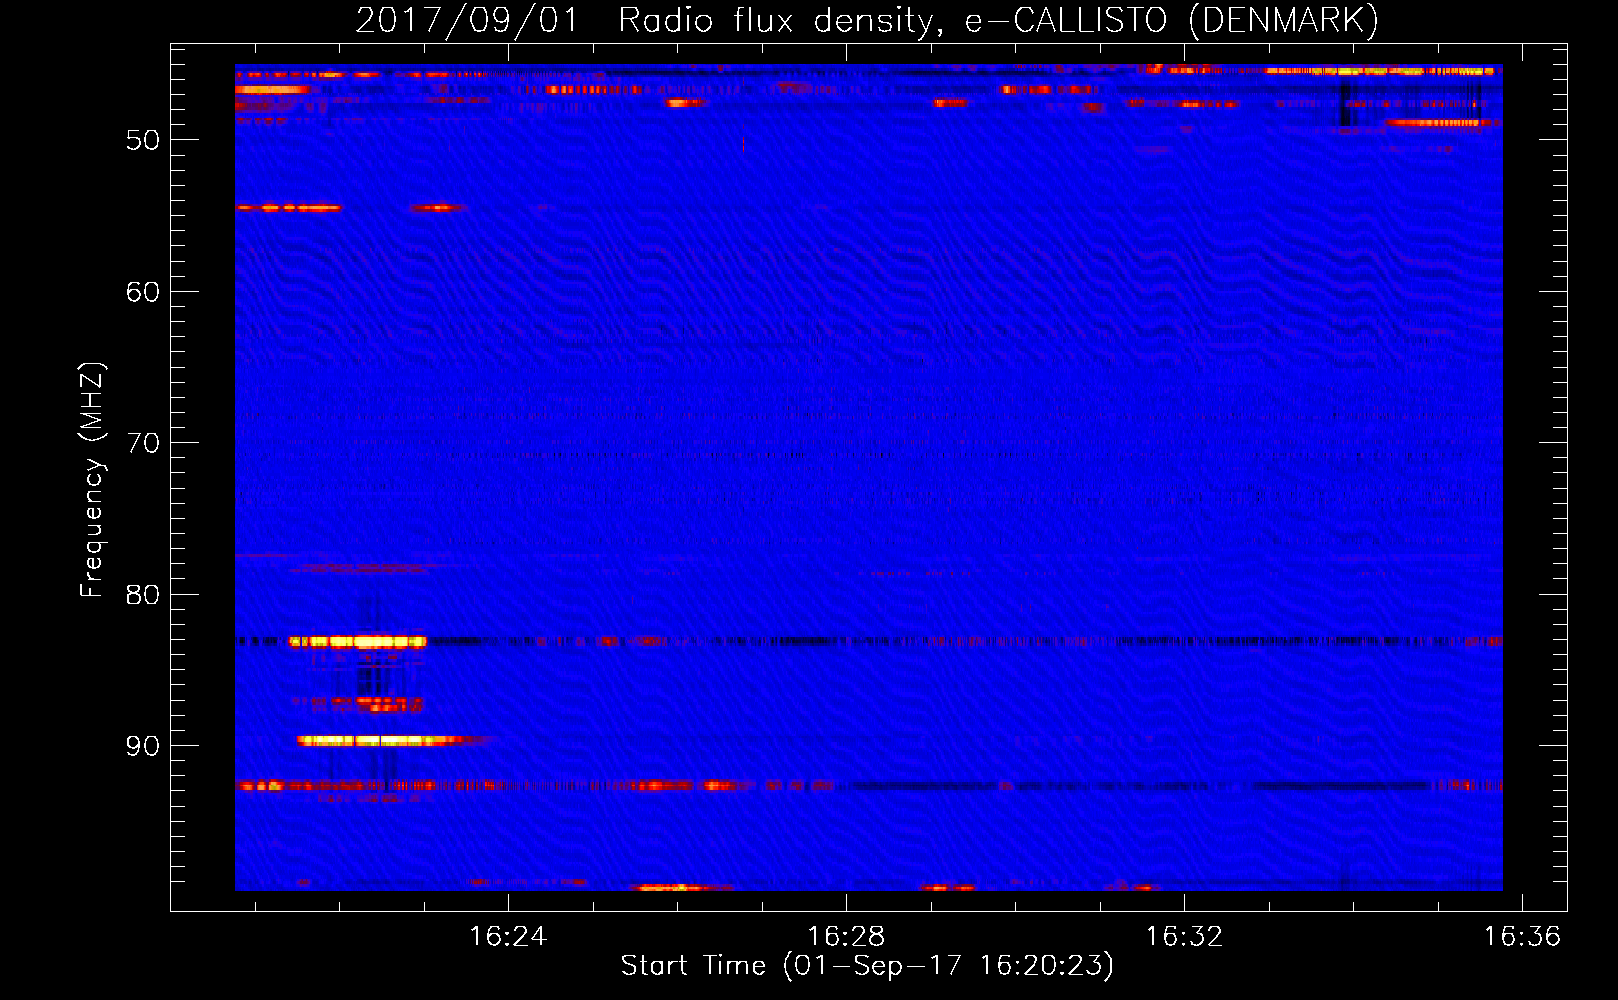This screenshot has width=1618, height=1000.
Task: Click the 16:24 time tick label
Action: pos(508,936)
